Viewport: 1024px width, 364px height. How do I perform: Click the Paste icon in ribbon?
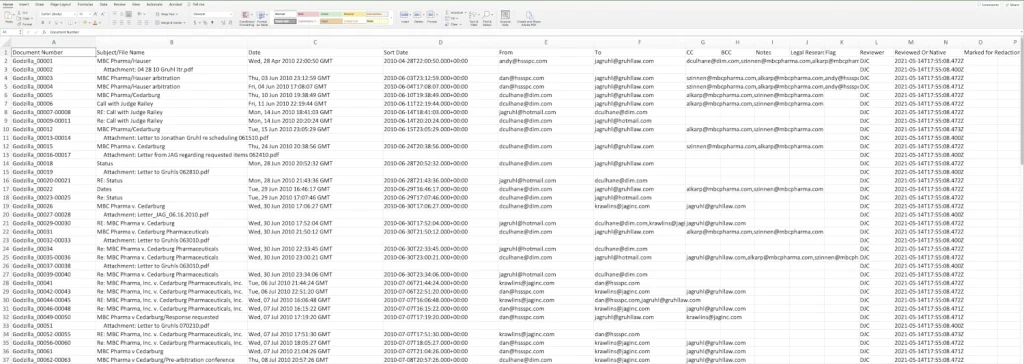point(7,16)
